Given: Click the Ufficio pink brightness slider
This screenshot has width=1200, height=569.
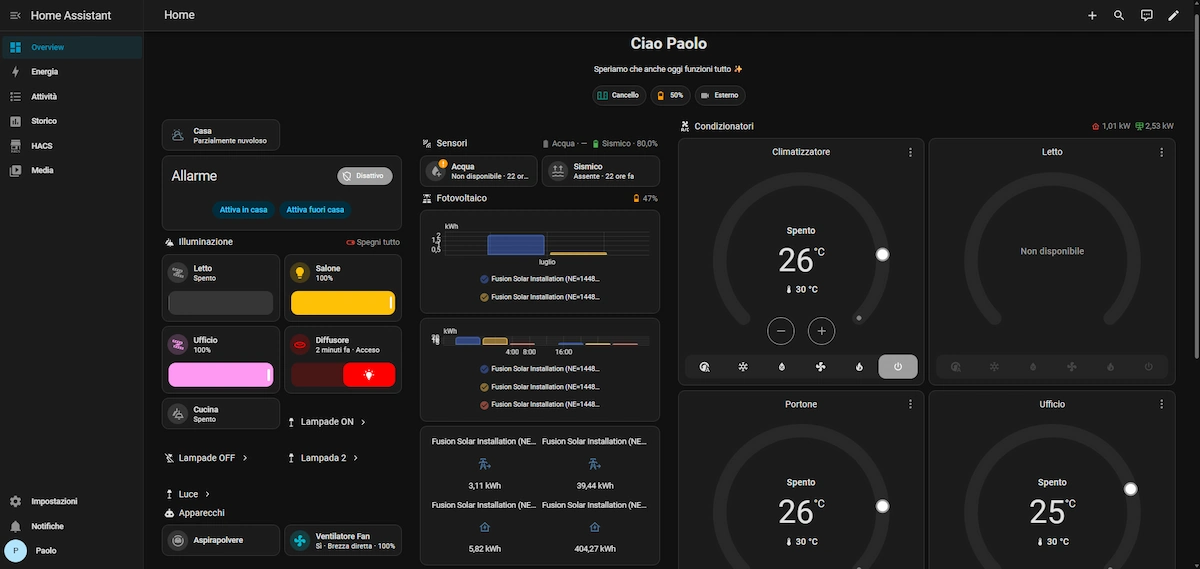Looking at the screenshot, I should [221, 375].
